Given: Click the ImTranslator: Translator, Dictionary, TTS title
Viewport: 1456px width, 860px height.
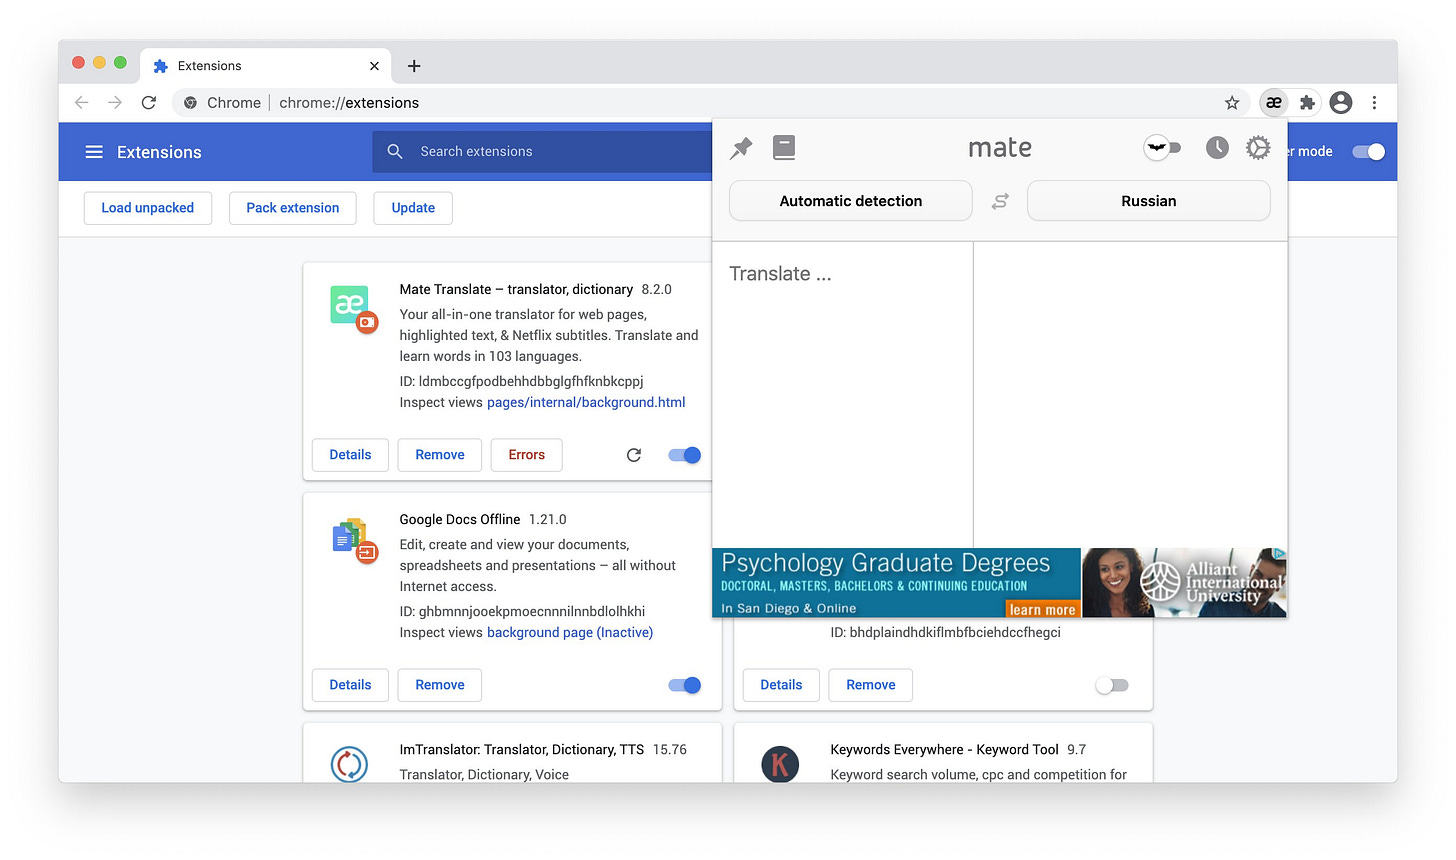Looking at the screenshot, I should pyautogui.click(x=522, y=749).
